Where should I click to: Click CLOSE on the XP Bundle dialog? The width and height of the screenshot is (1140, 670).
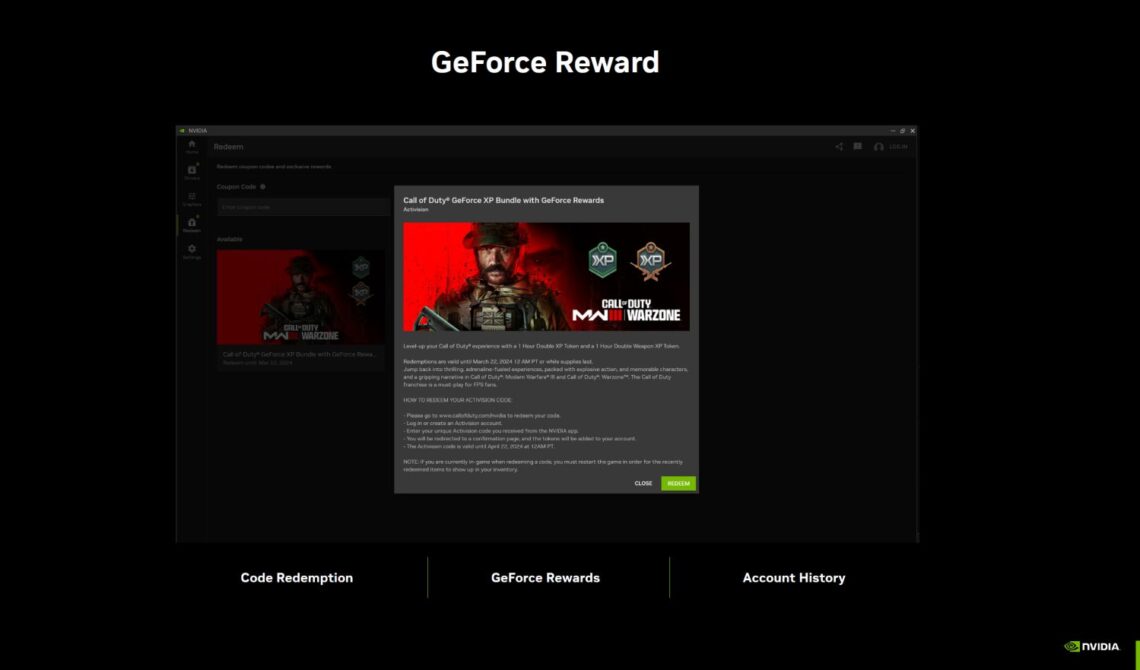coord(643,483)
